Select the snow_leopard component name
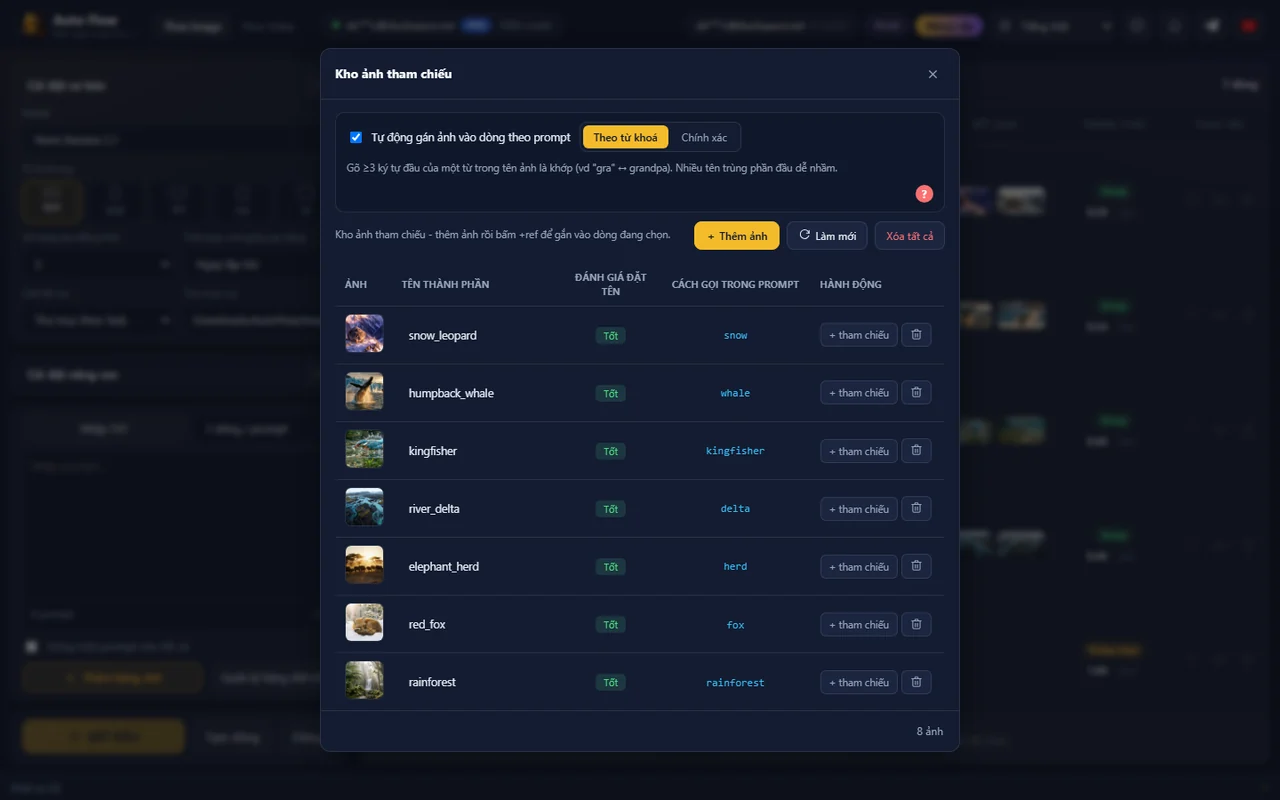The width and height of the screenshot is (1280, 800). (x=443, y=335)
